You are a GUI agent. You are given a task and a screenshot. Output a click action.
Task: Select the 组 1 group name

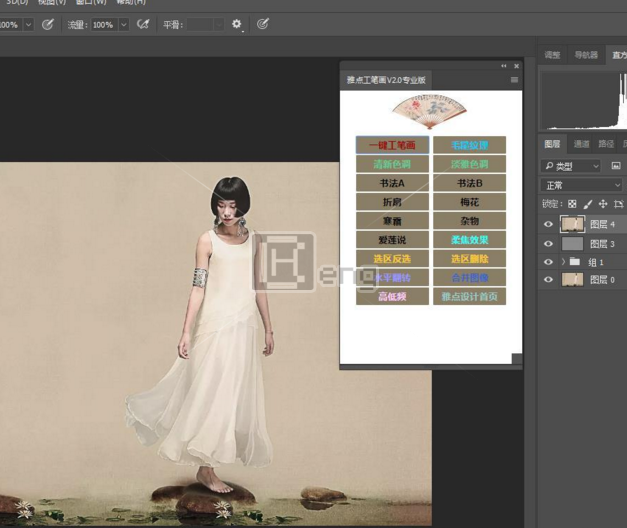pyautogui.click(x=596, y=262)
